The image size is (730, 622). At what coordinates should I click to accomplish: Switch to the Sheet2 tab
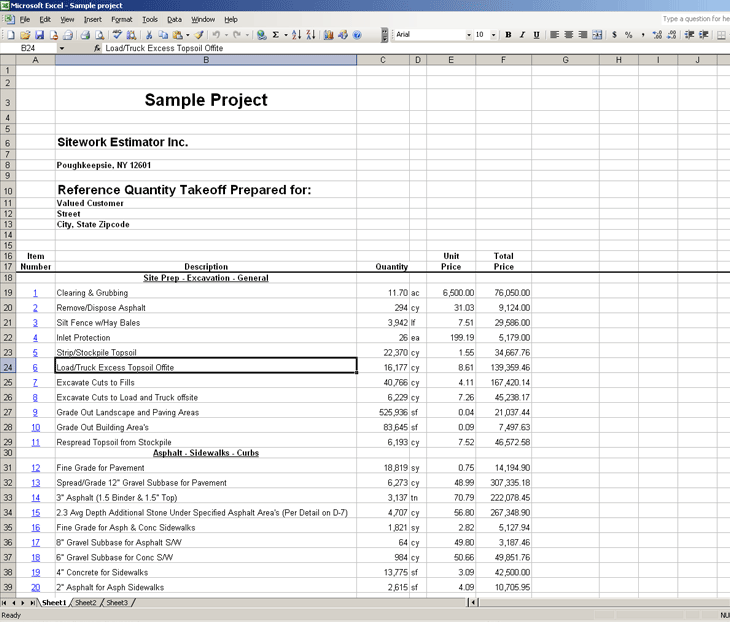(x=86, y=603)
